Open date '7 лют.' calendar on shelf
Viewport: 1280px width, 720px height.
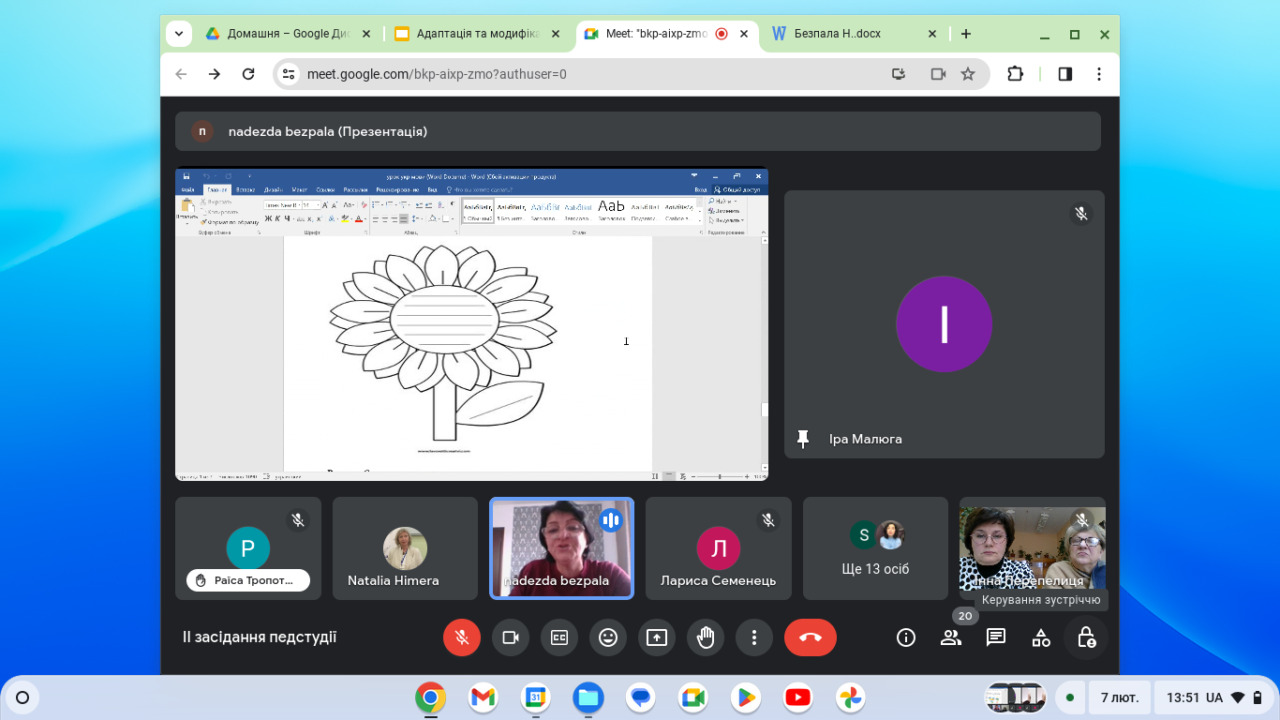(x=1119, y=697)
